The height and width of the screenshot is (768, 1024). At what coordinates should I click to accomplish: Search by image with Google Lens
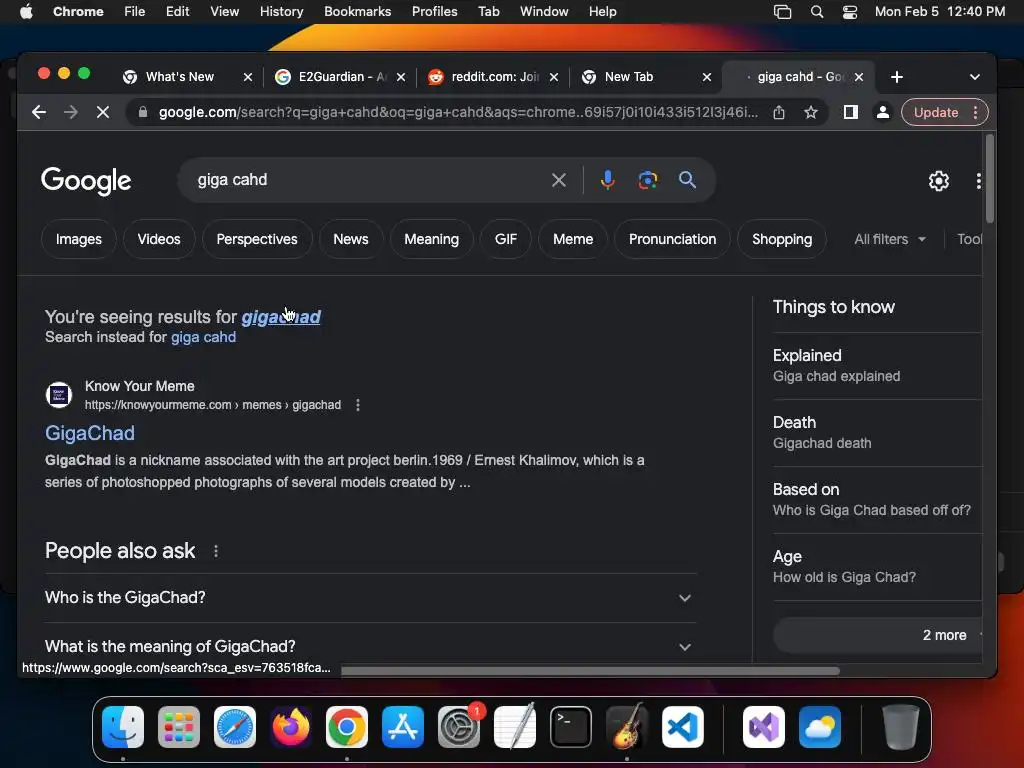pos(647,180)
